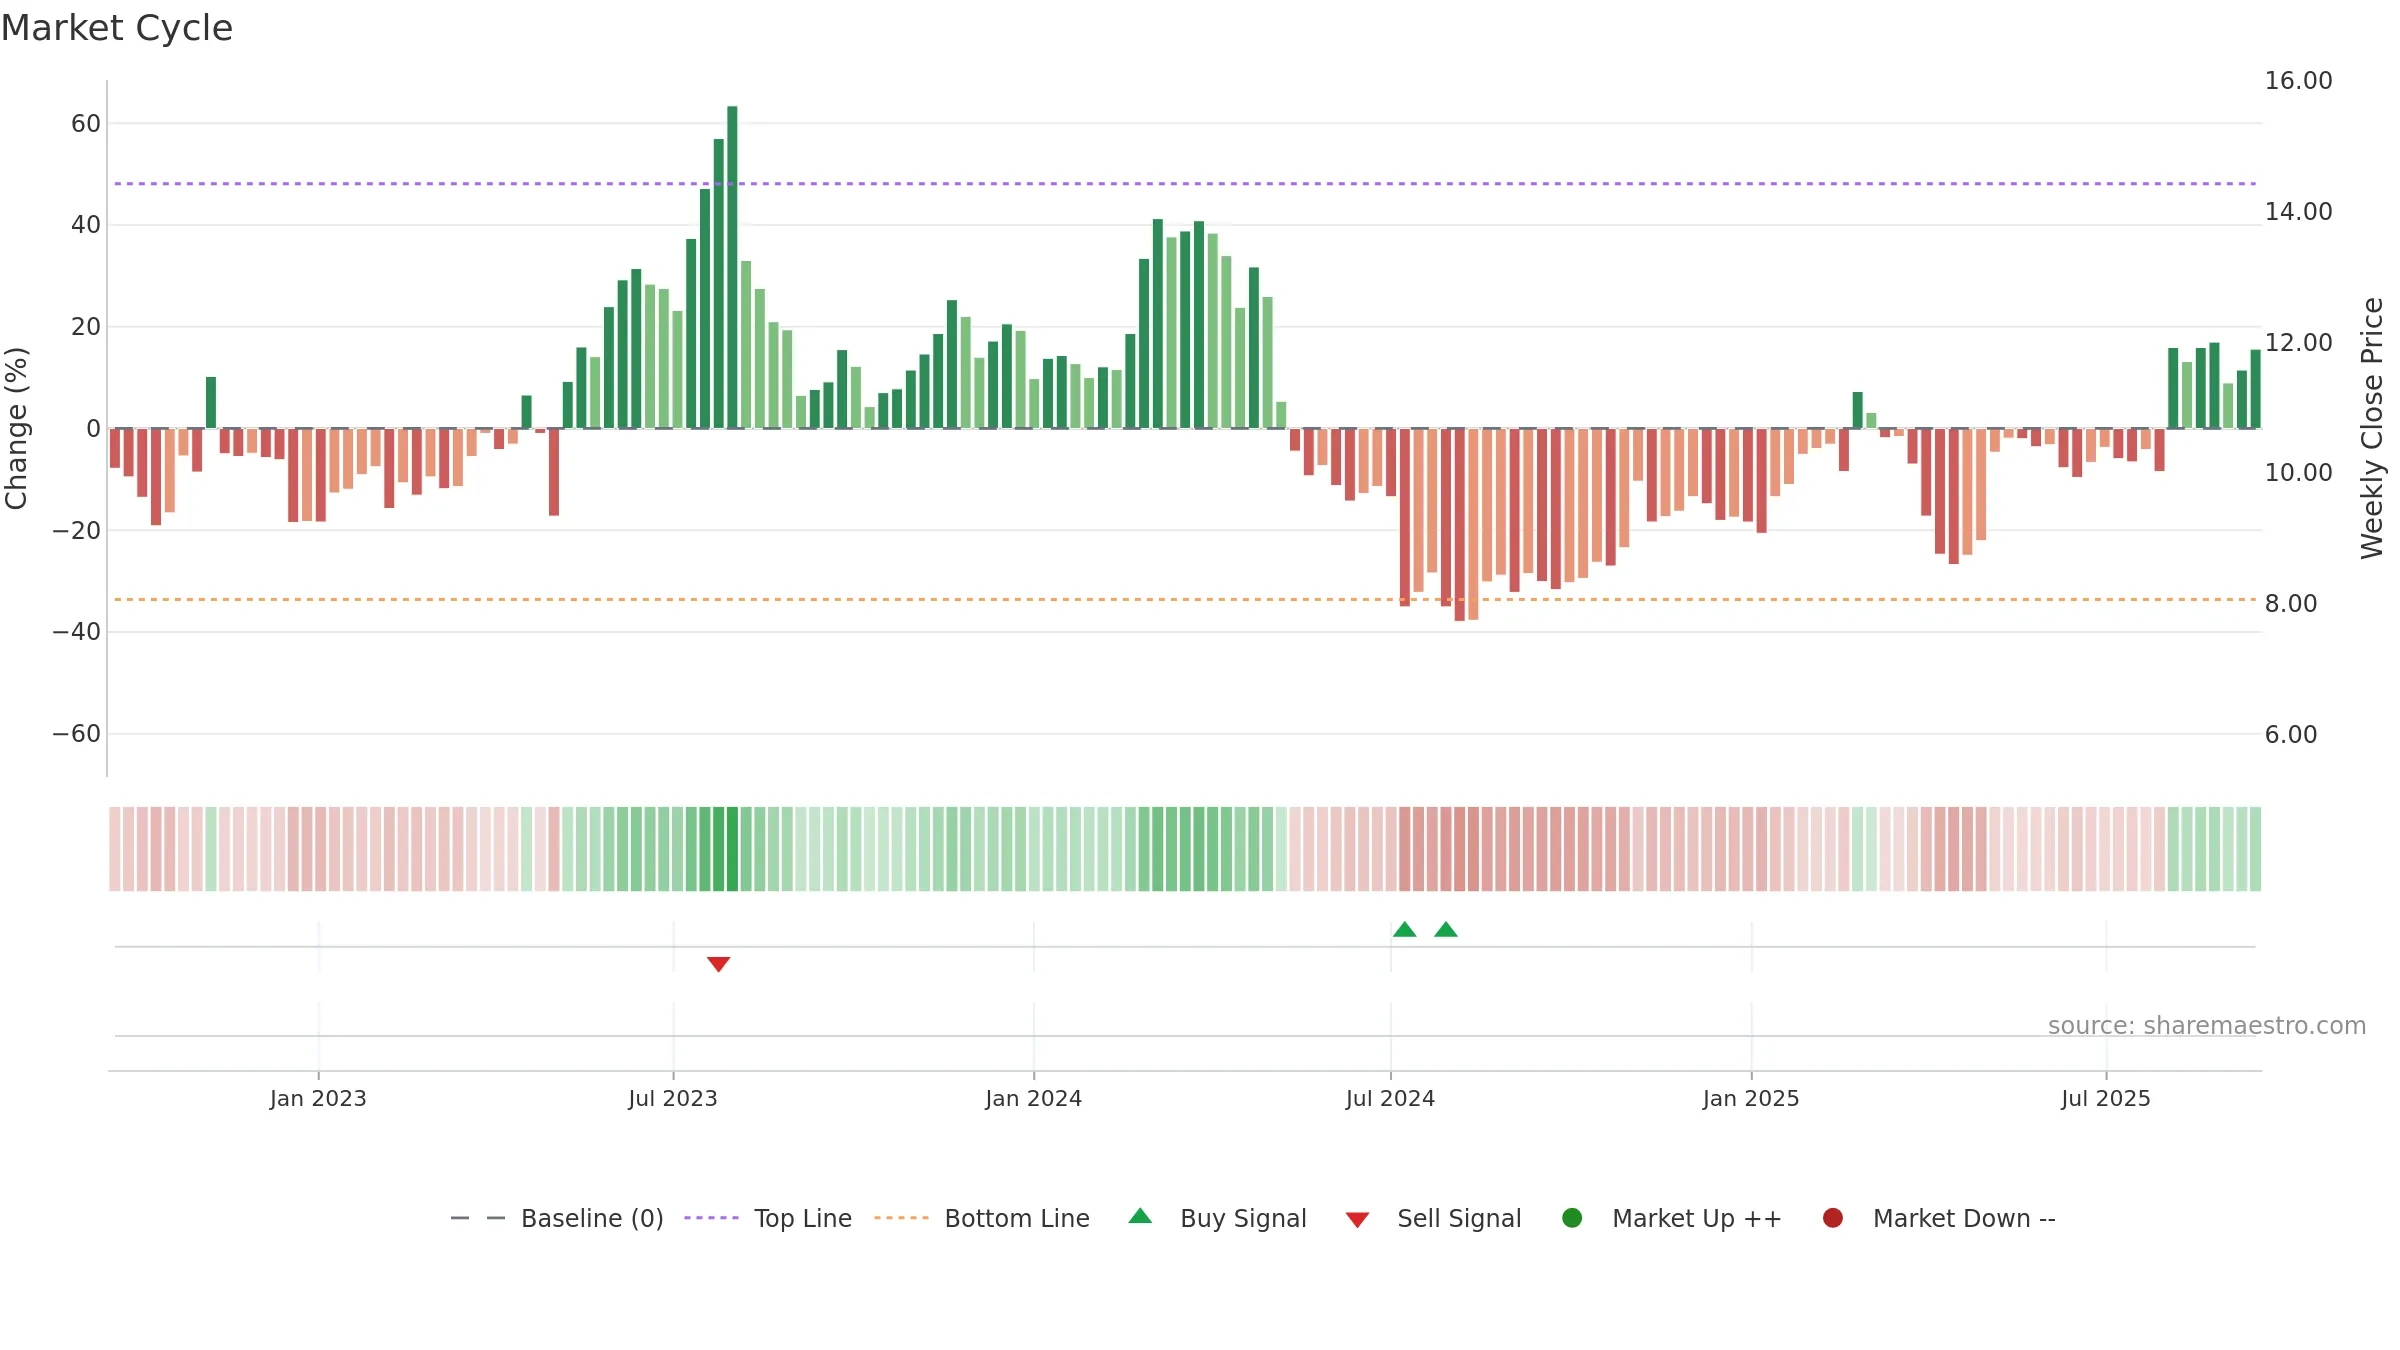This screenshot has width=2400, height=1350.
Task: Toggle the Market Up ++ legend entry
Action: 1671,1218
